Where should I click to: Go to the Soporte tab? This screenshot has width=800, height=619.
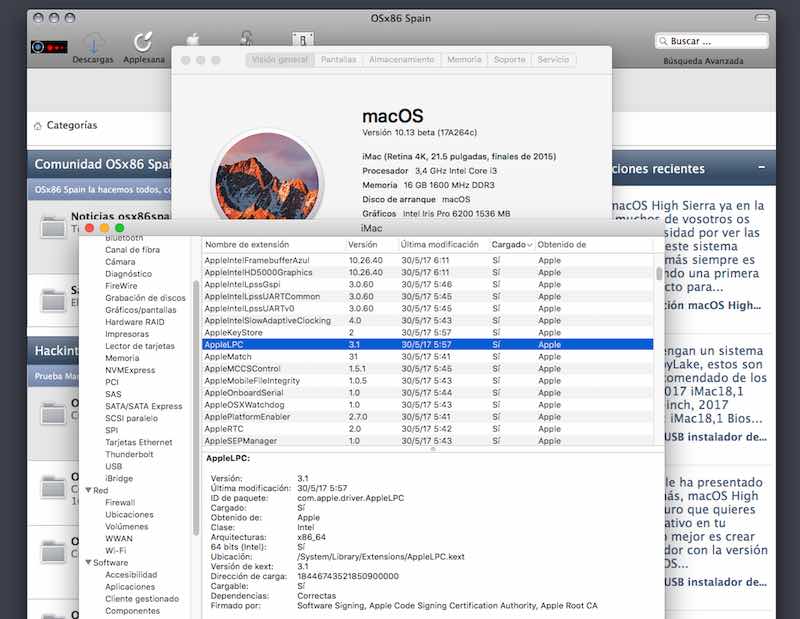(510, 60)
